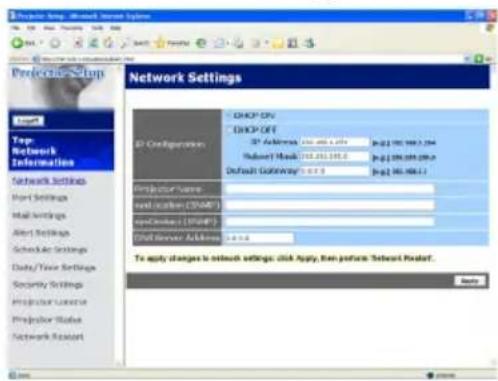Click the Home icon in browser toolbar
This screenshot has height=381, width=498.
108,43
